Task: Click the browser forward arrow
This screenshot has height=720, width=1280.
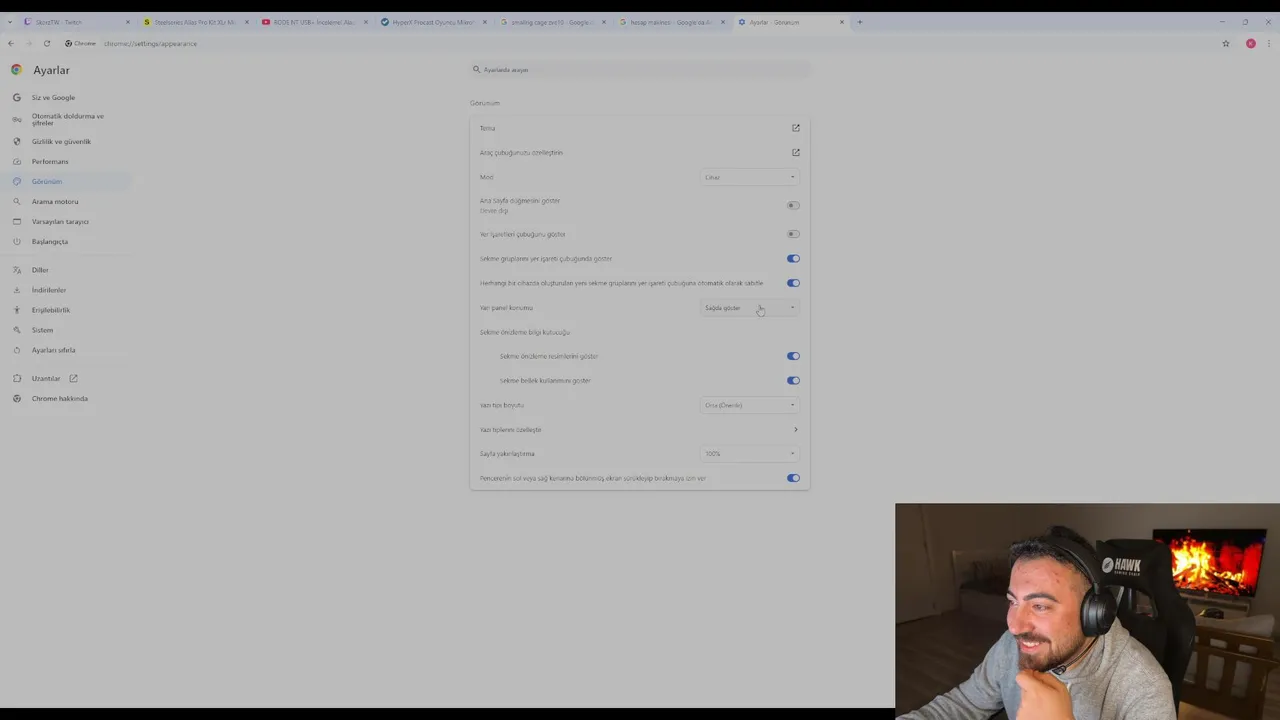Action: pos(28,43)
